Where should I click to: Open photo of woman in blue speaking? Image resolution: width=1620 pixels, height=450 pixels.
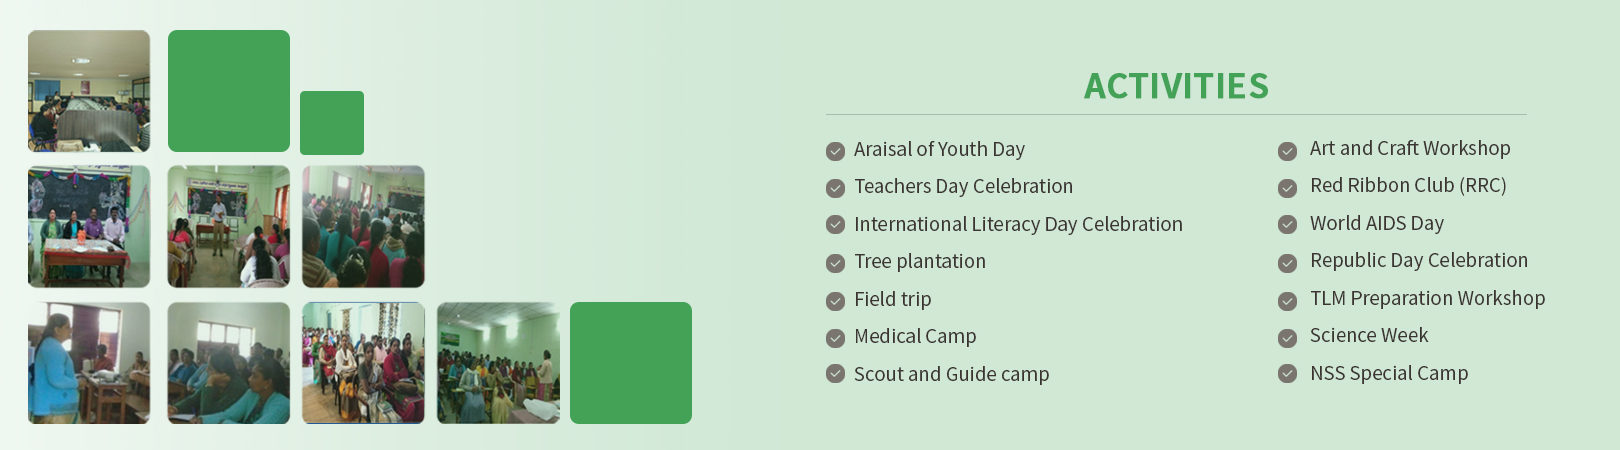click(x=89, y=363)
